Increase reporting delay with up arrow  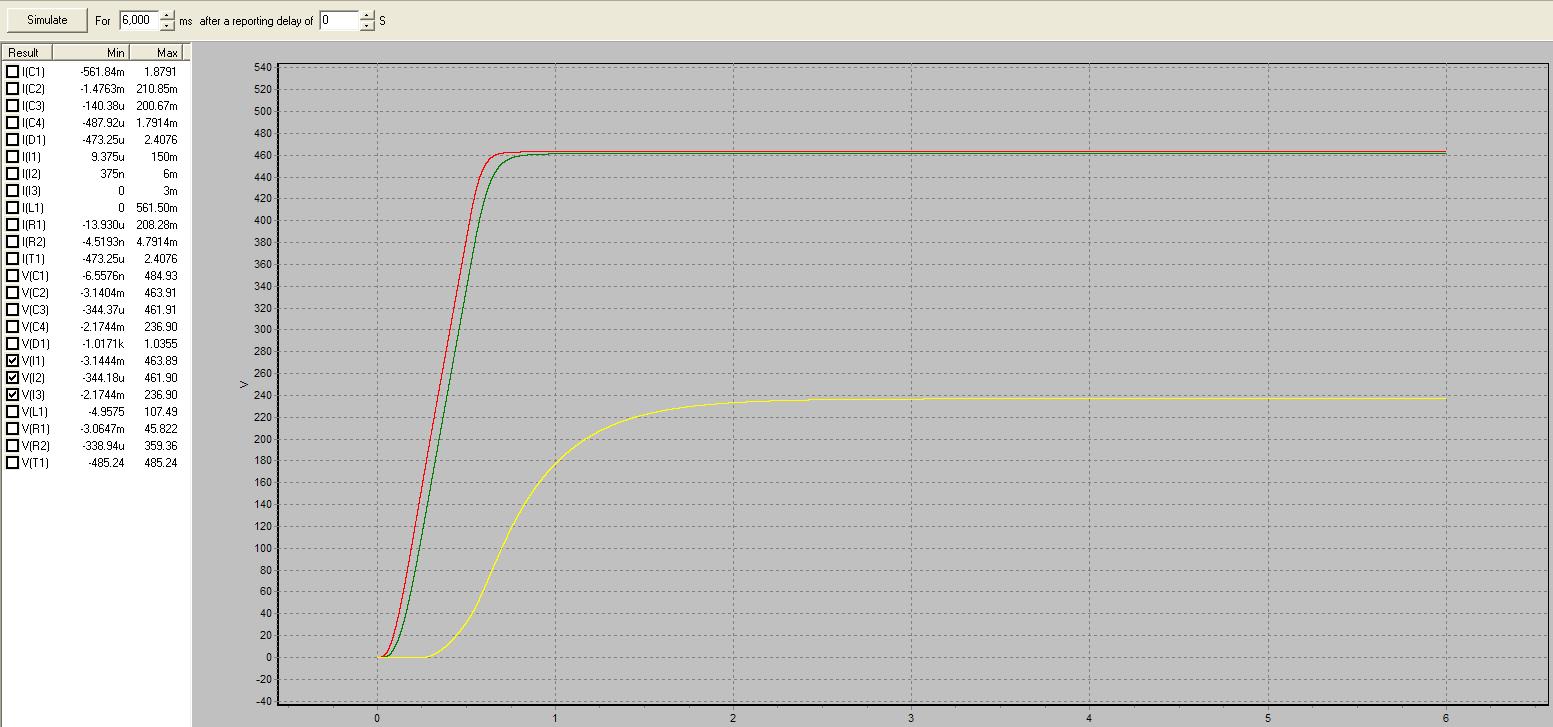tap(367, 15)
